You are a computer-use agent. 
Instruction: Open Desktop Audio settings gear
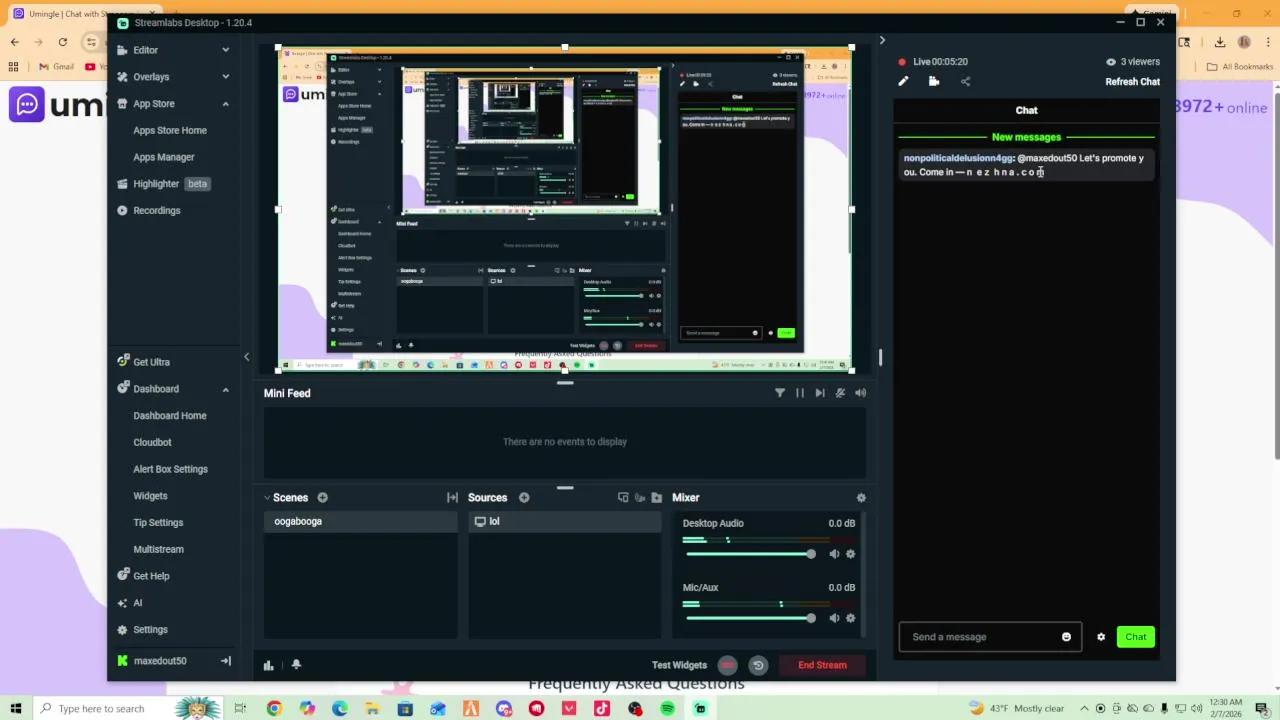click(x=851, y=554)
